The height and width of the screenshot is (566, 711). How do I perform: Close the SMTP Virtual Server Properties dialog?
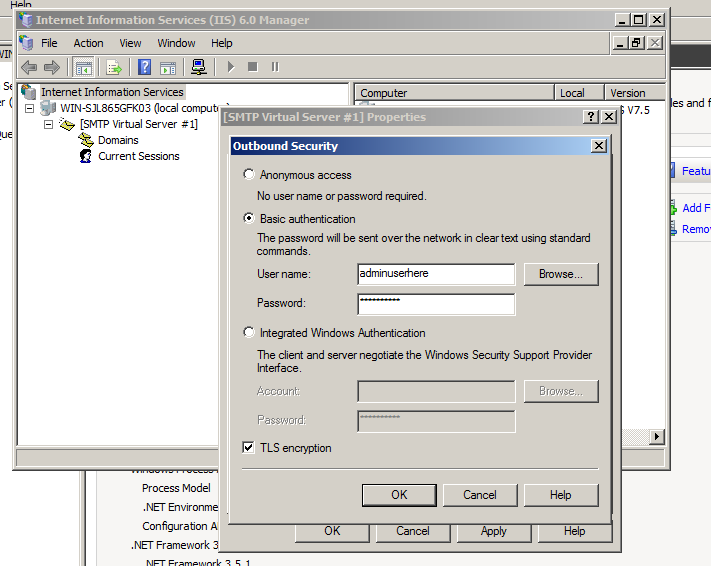(x=609, y=117)
